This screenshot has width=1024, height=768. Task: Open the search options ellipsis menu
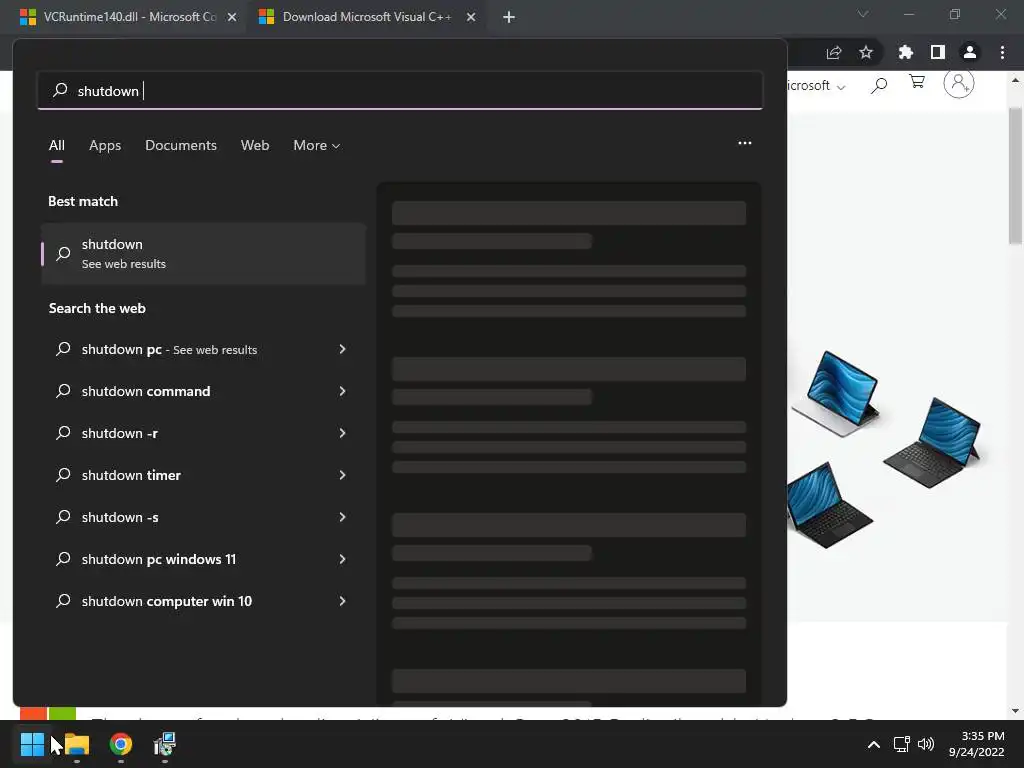[744, 143]
